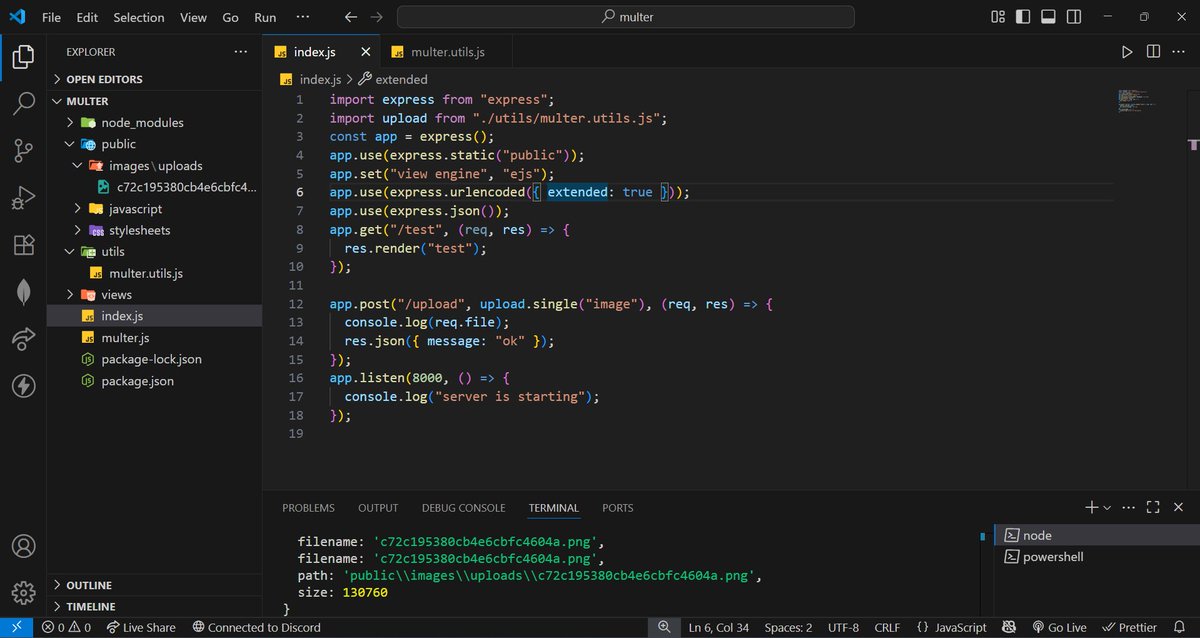The image size is (1200, 638).
Task: Click the multer command center search box
Action: [x=626, y=17]
